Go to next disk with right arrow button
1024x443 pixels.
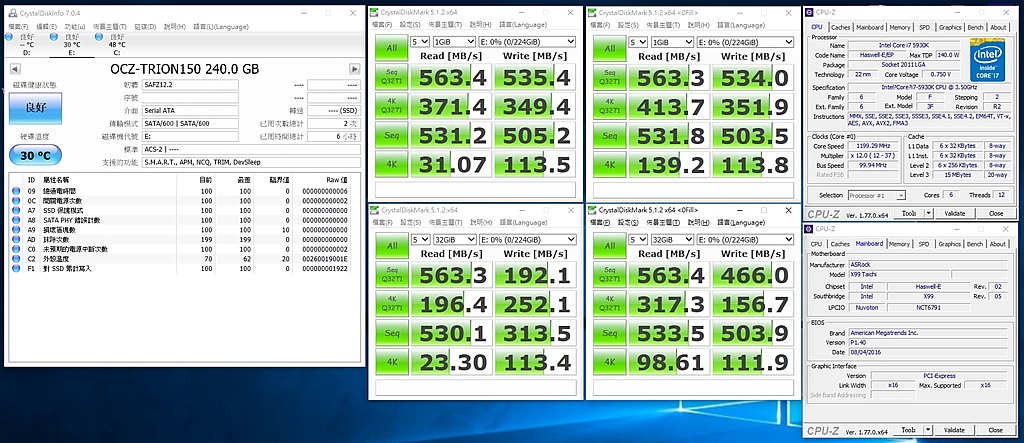[x=355, y=69]
